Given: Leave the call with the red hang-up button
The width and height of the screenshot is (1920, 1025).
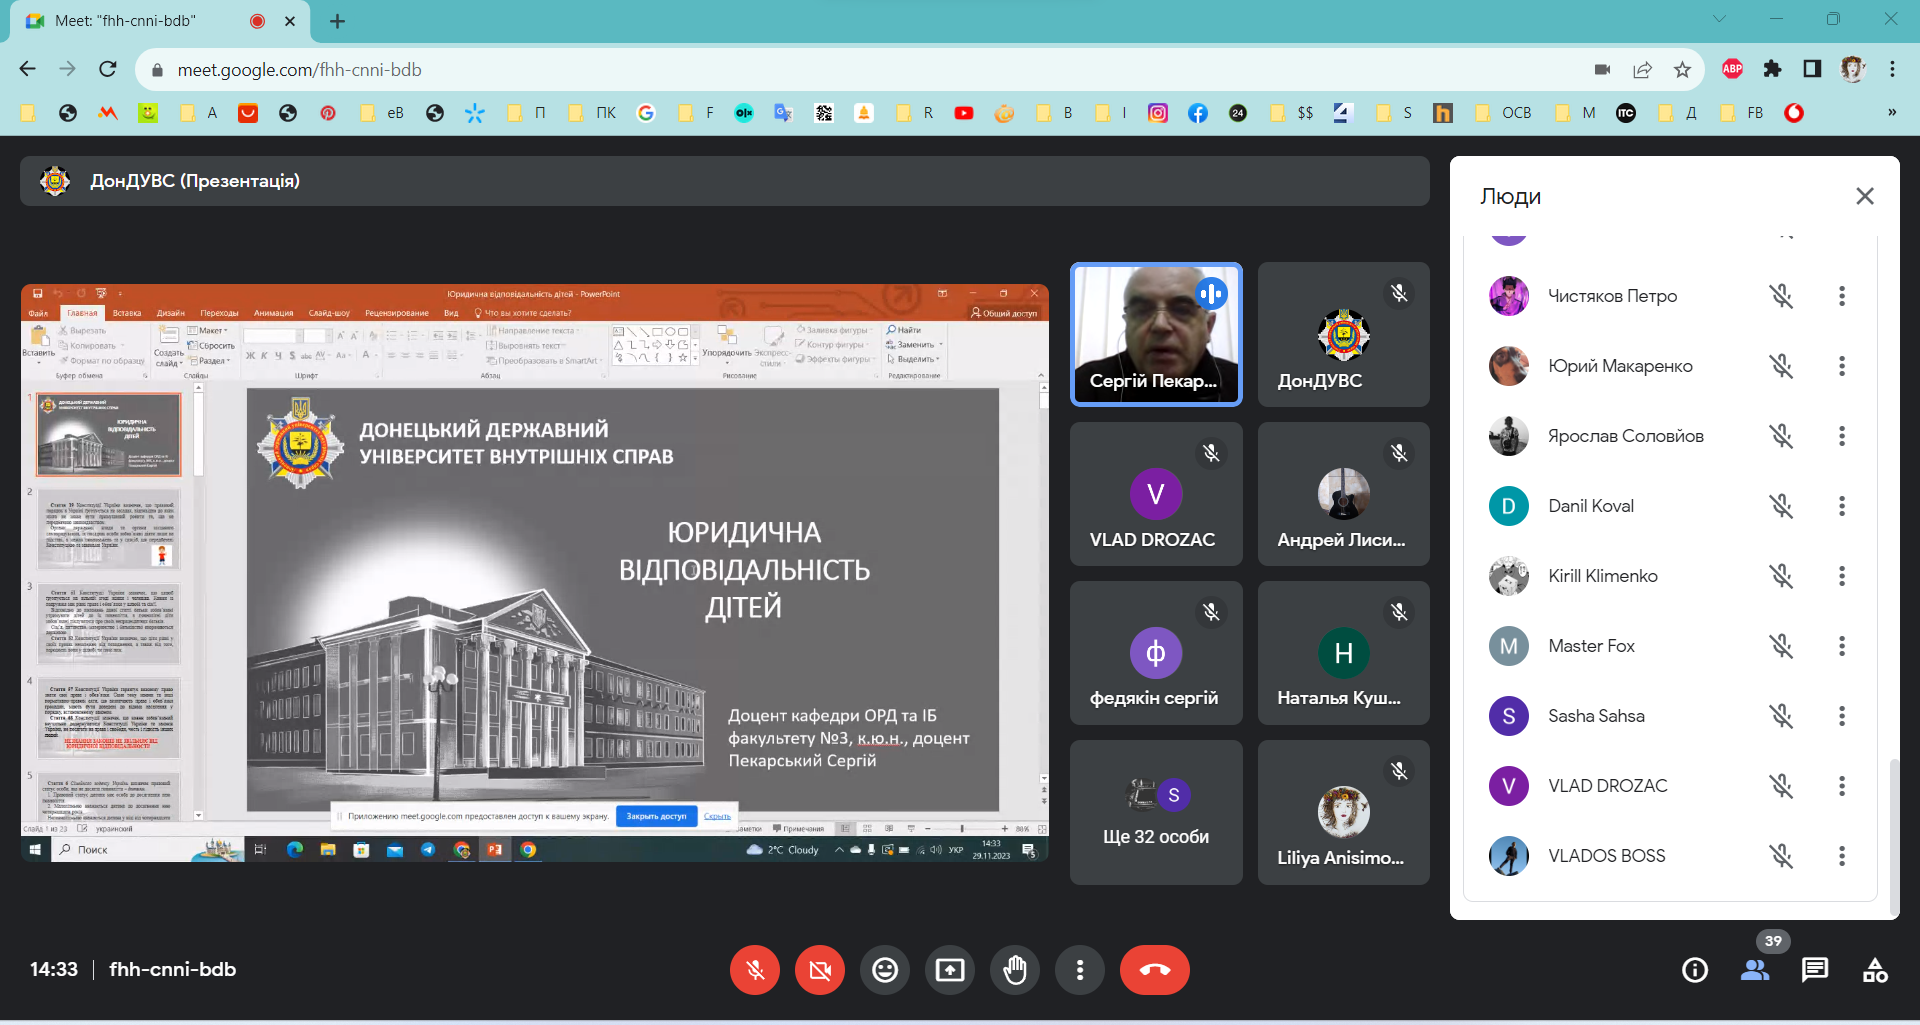Looking at the screenshot, I should pyautogui.click(x=1155, y=970).
